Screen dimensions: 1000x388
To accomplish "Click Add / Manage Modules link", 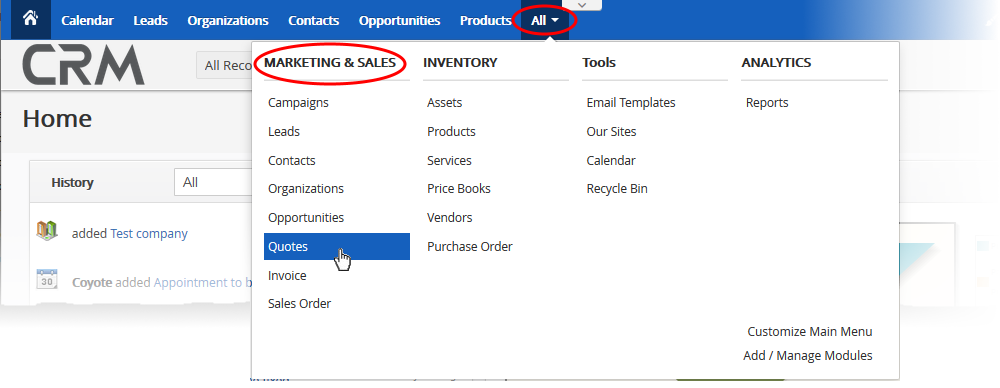I will [808, 355].
